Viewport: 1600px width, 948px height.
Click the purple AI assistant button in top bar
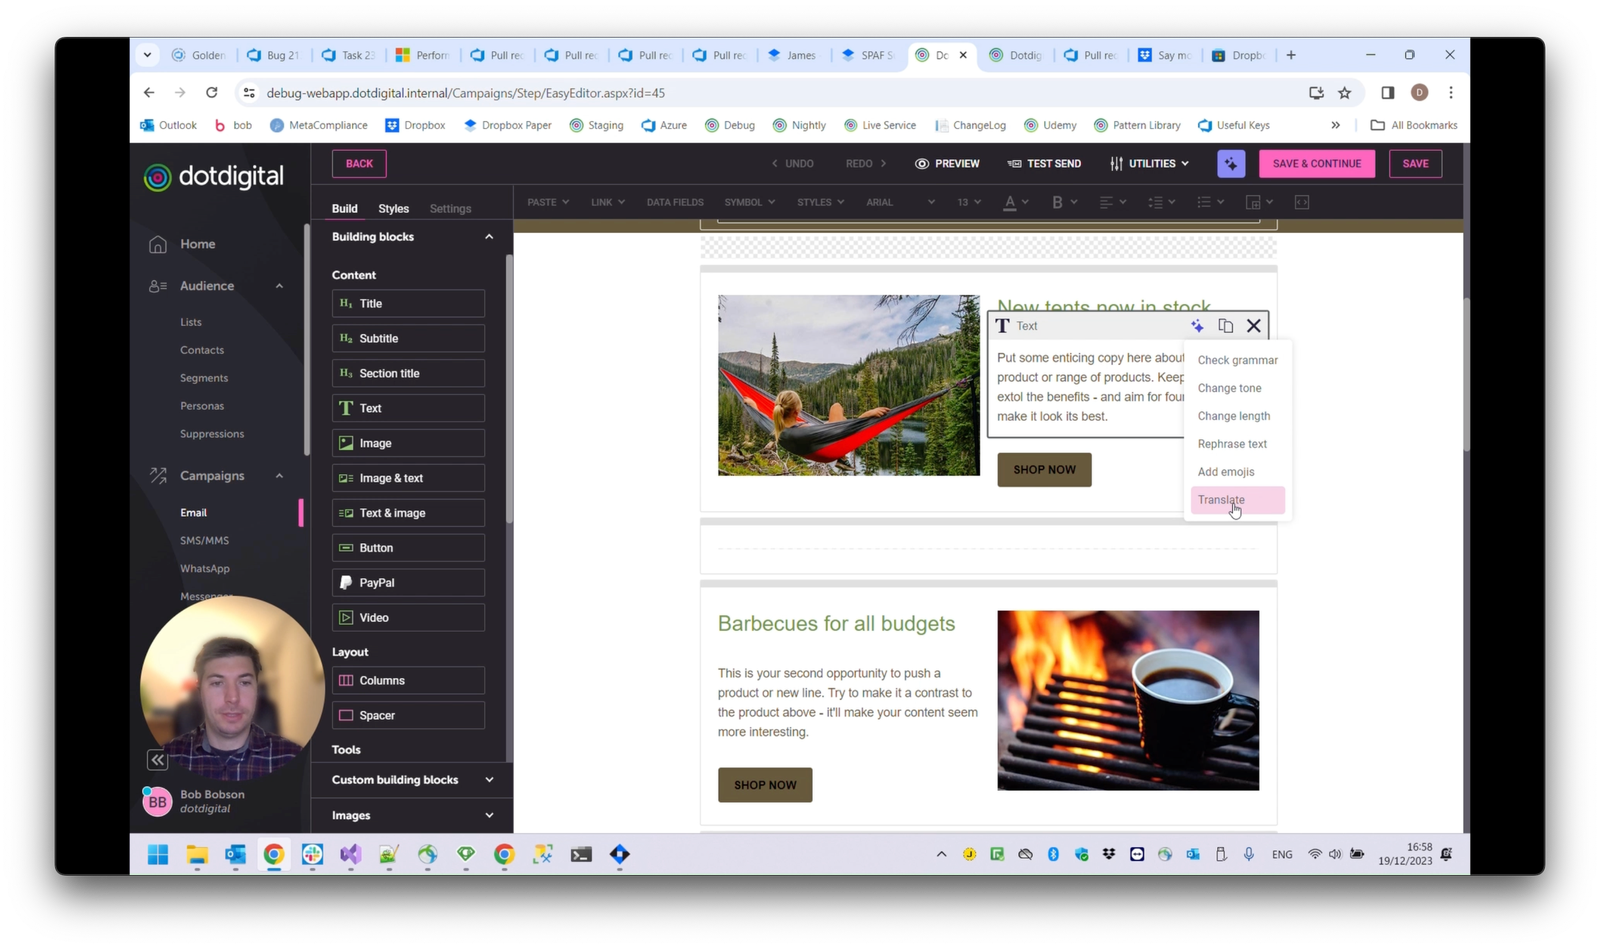pyautogui.click(x=1231, y=164)
